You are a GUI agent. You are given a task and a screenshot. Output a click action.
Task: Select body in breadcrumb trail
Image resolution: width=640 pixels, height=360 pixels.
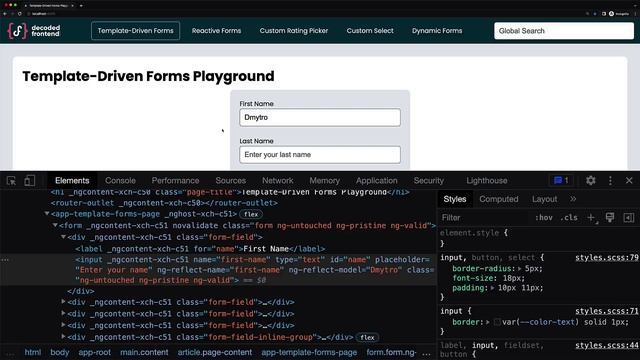click(x=60, y=352)
